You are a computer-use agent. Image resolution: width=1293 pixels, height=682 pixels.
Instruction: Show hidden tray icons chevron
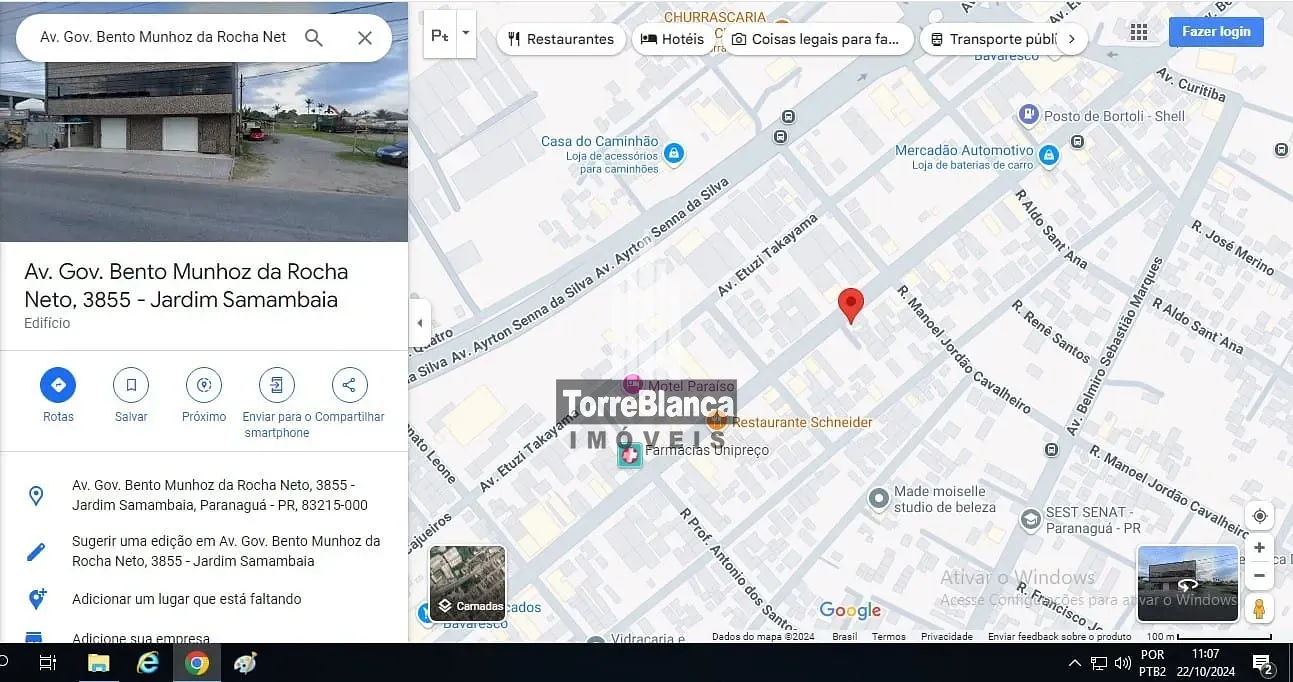(1075, 663)
